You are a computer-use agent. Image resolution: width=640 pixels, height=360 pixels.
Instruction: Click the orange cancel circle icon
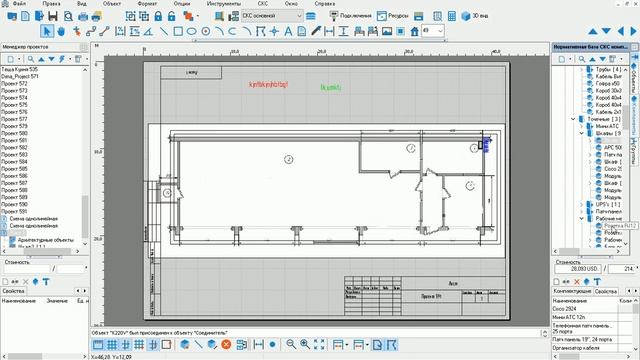pyautogui.click(x=226, y=344)
